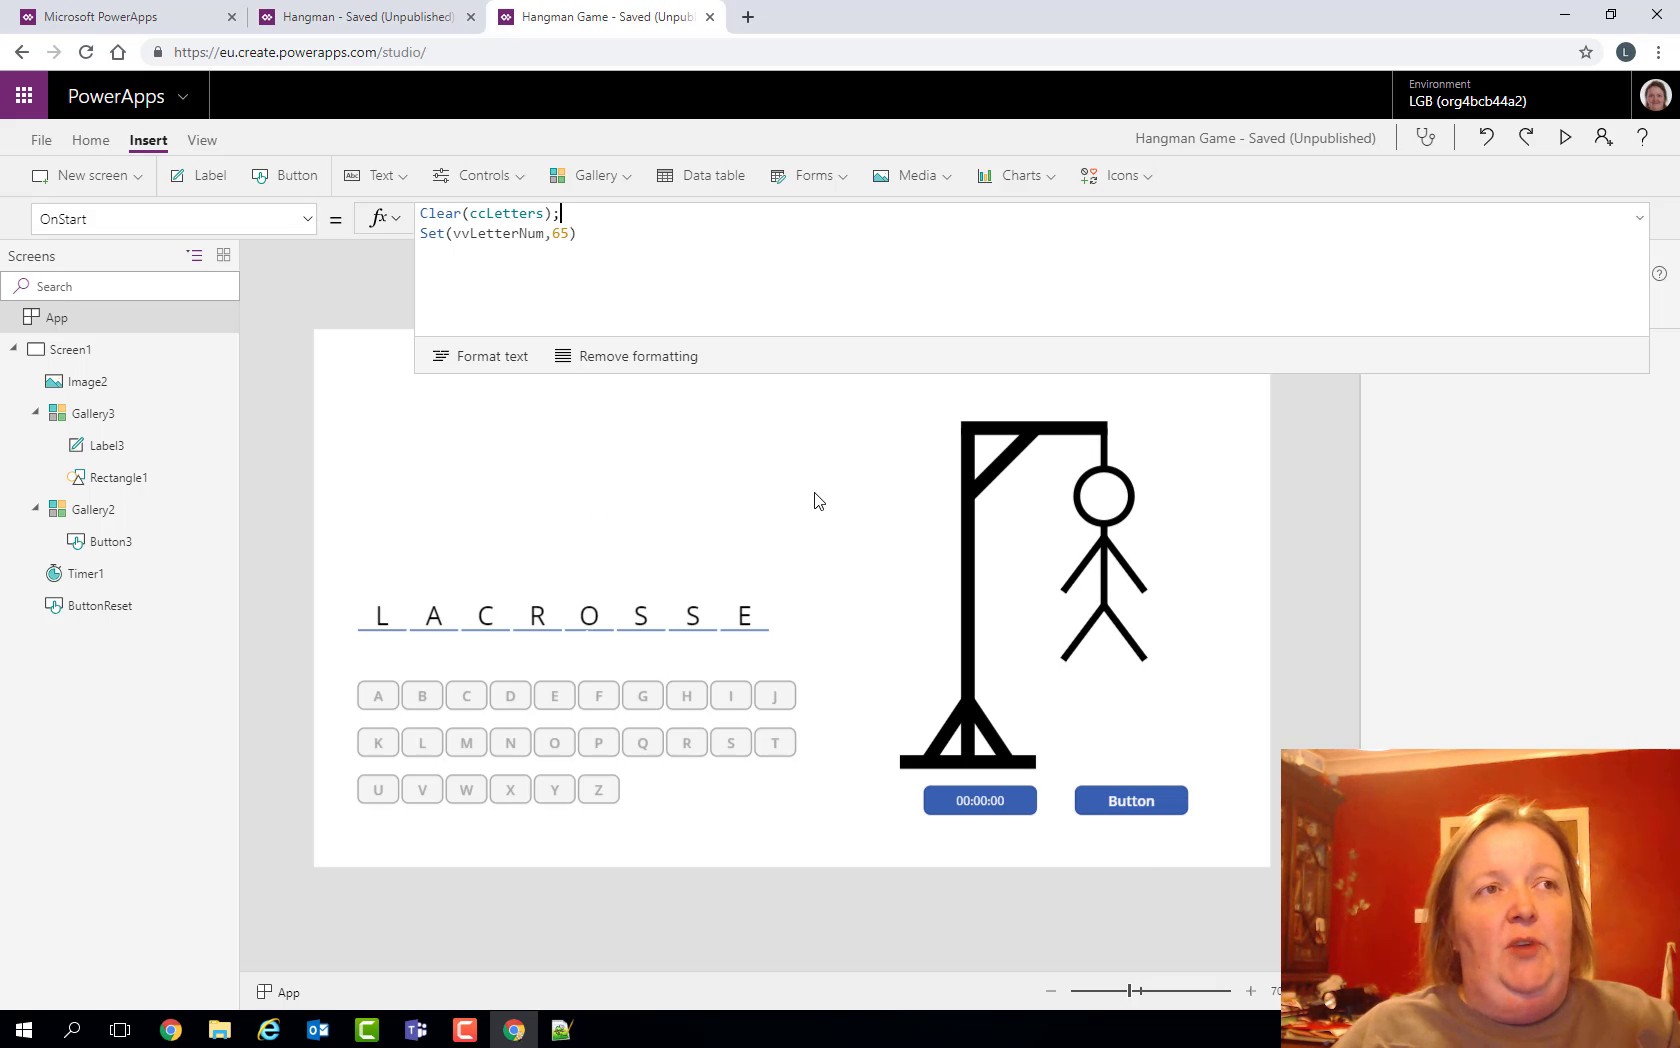Image resolution: width=1680 pixels, height=1048 pixels.
Task: Collapse the Gallery3 tree node
Action: 36,413
